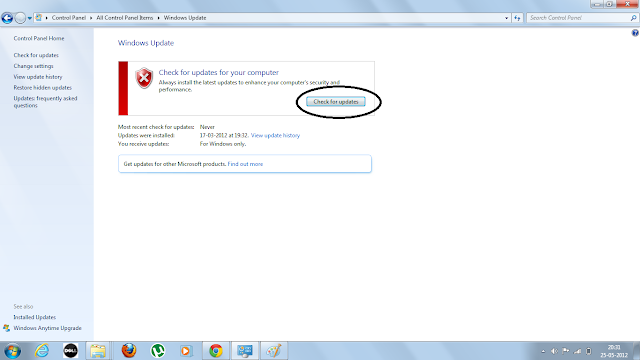640x360 pixels.
Task: Click View update history link beside install date
Action: click(x=276, y=136)
